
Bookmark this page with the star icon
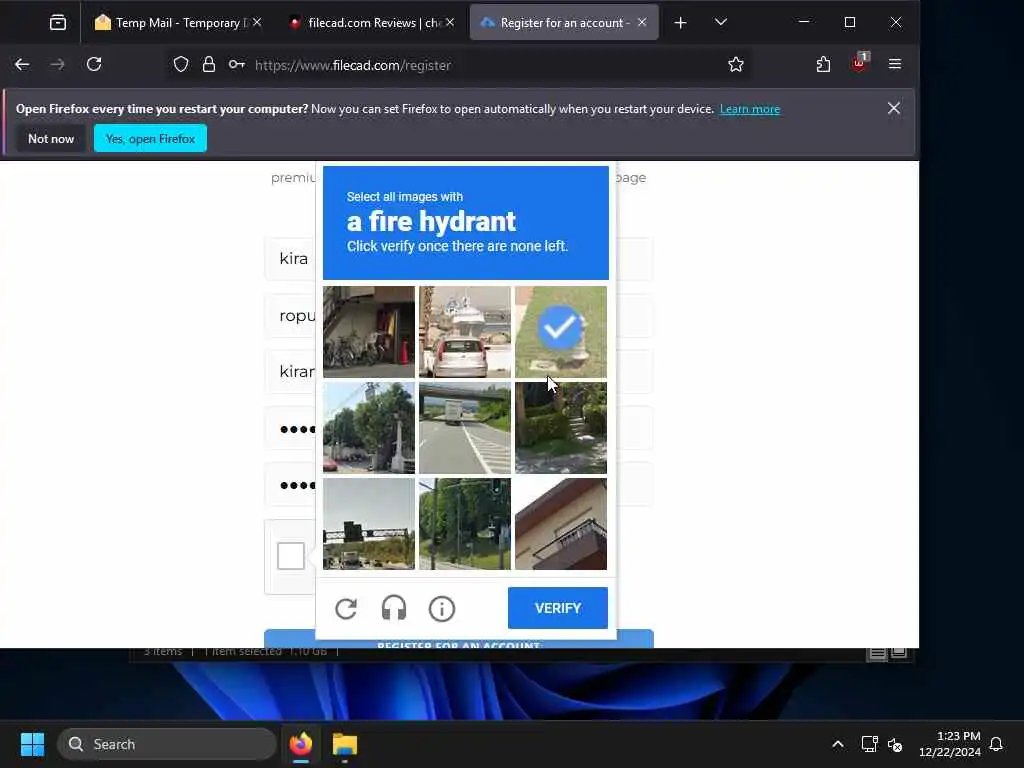tap(736, 65)
